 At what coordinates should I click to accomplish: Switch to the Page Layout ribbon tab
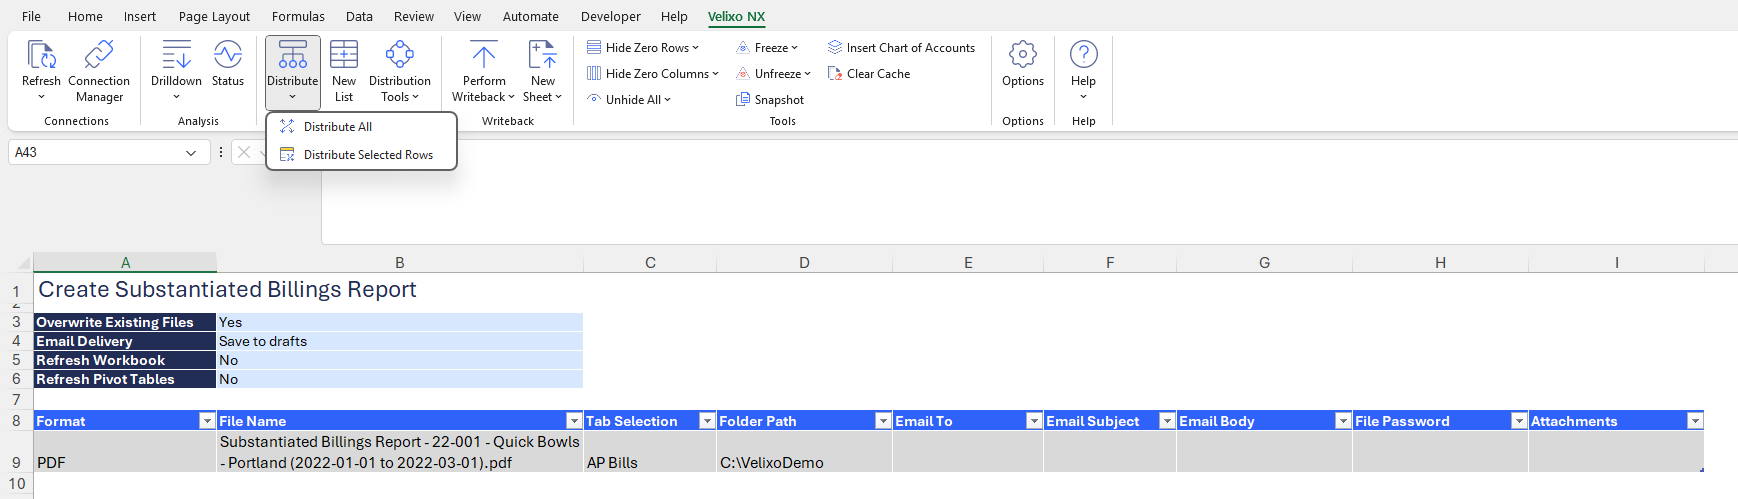[x=214, y=16]
